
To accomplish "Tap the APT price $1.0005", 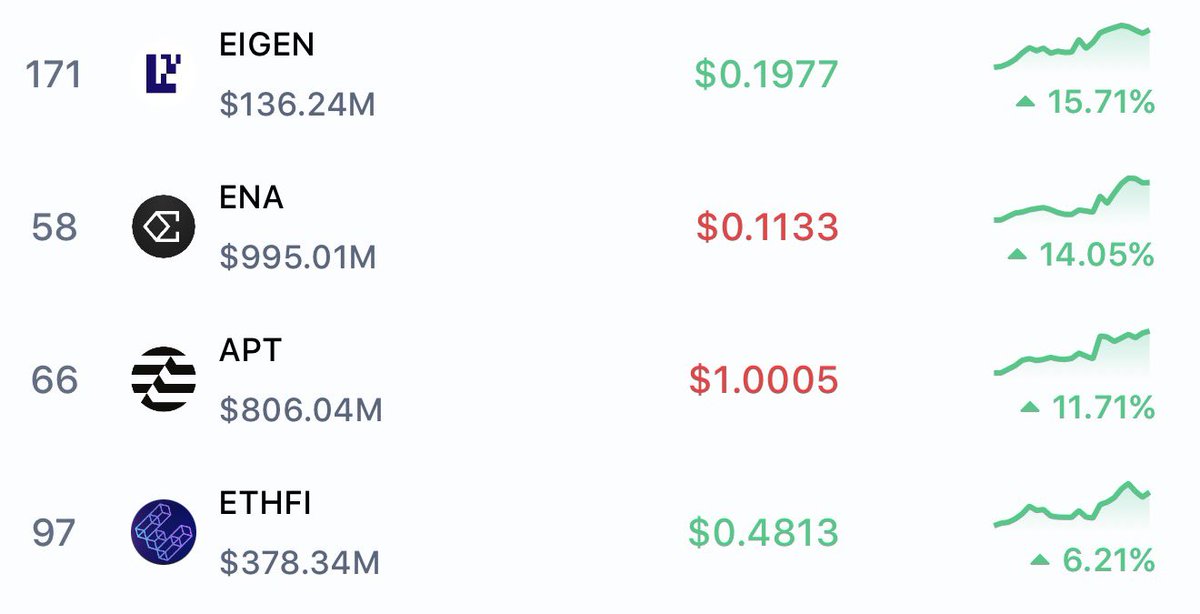I will 763,380.
